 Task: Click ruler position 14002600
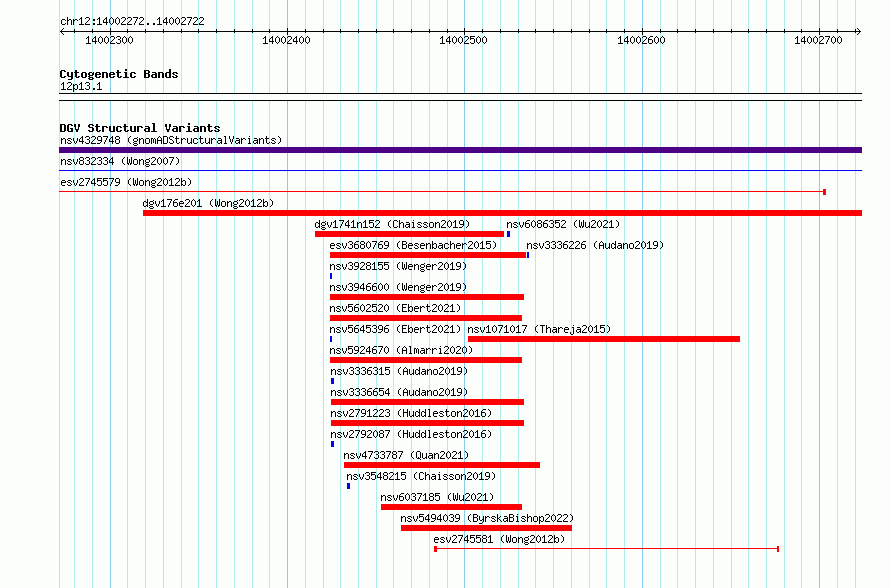(641, 40)
